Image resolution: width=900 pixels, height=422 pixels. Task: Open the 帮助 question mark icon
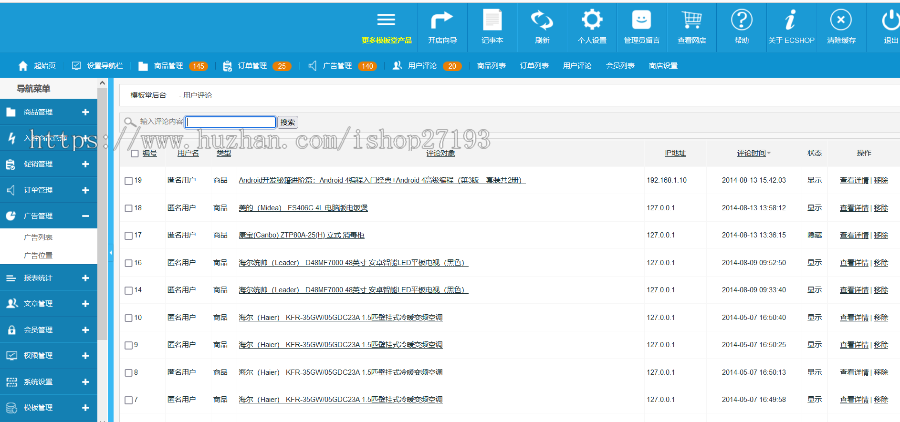point(742,20)
